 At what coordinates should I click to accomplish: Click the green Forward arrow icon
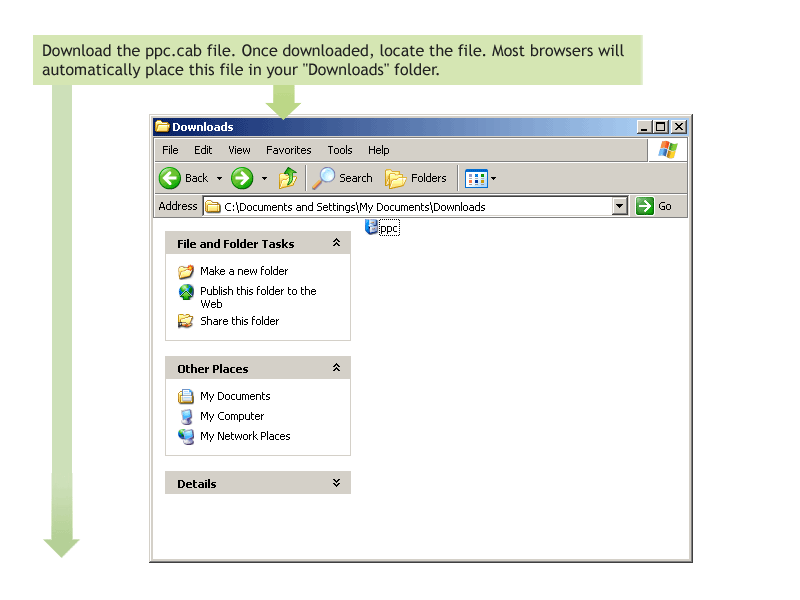coord(242,178)
